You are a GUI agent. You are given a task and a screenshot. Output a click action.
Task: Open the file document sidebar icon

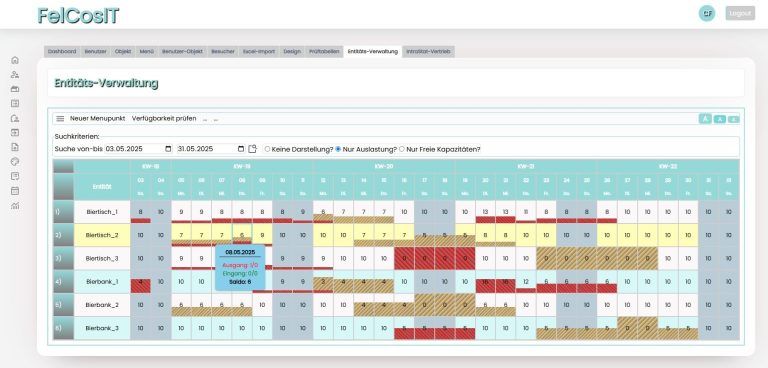(15, 147)
